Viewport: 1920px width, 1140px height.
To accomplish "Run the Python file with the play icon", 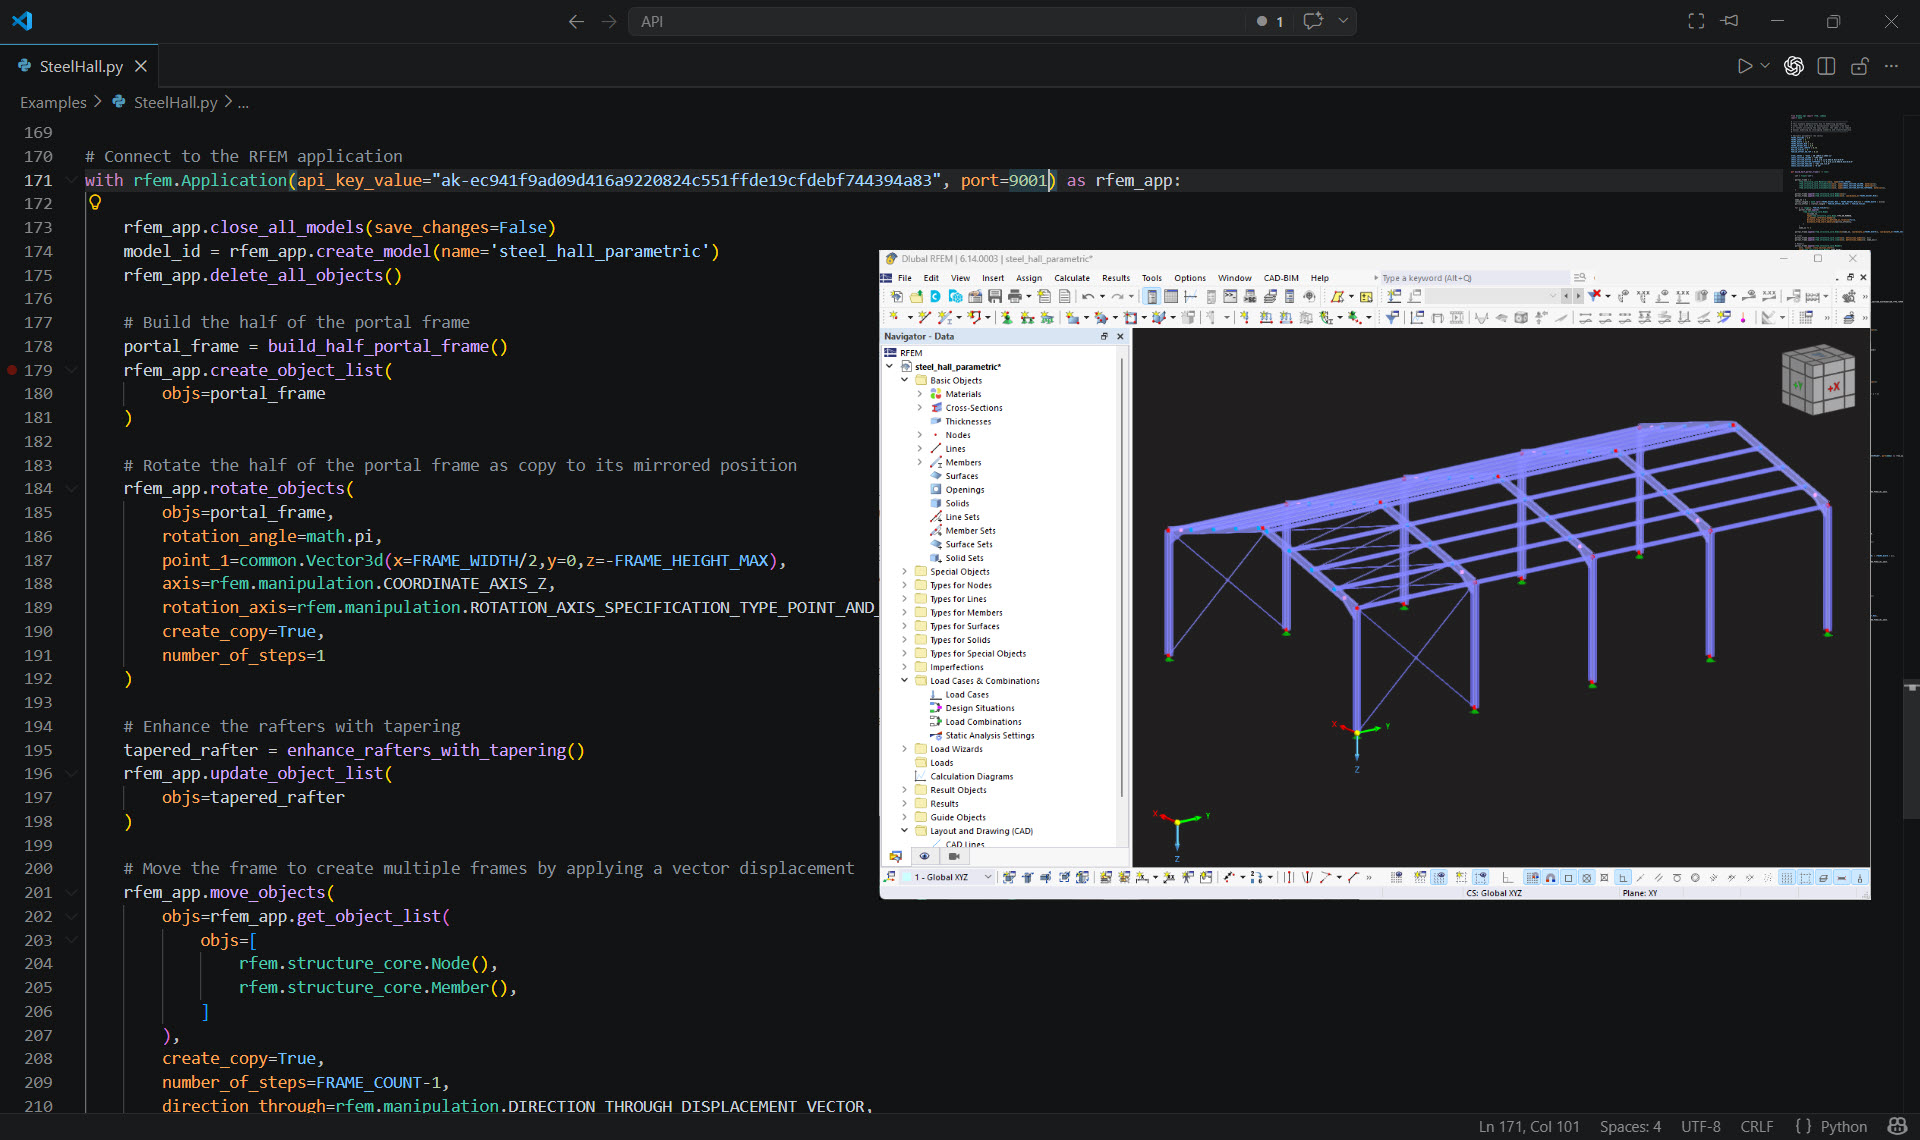I will point(1744,66).
